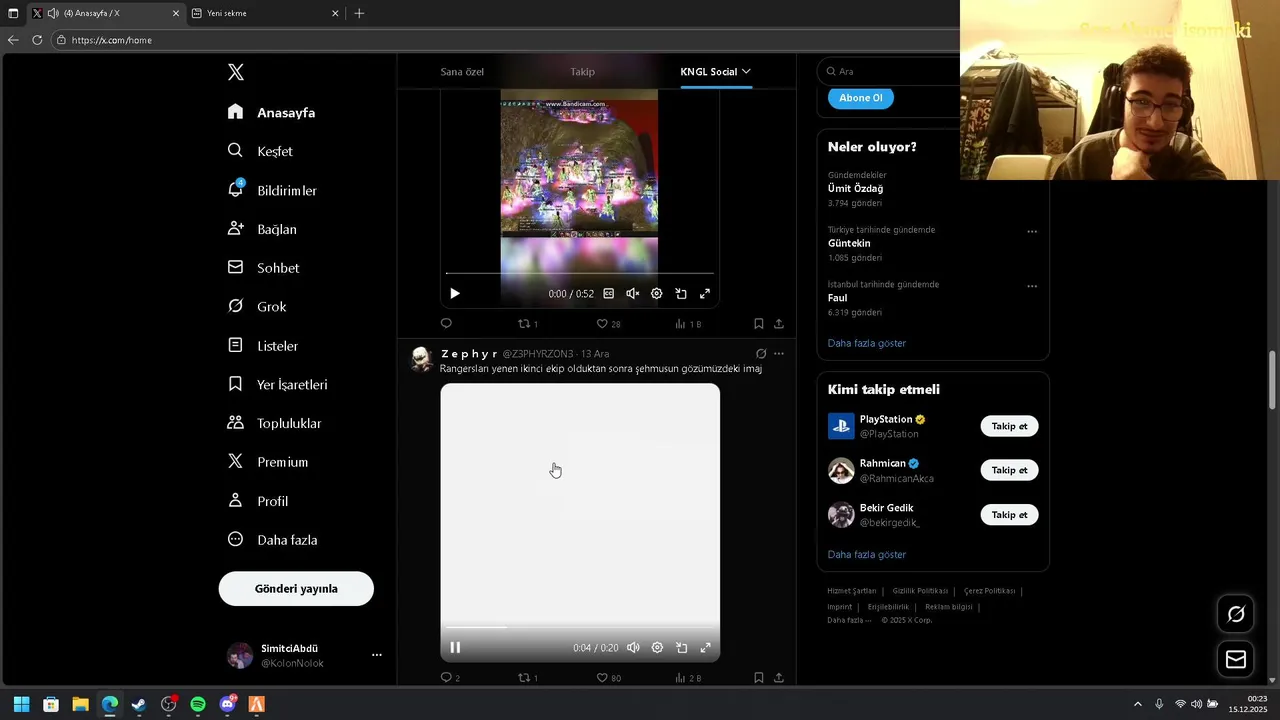Enter fullscreen on Zephyr video

[x=705, y=648]
